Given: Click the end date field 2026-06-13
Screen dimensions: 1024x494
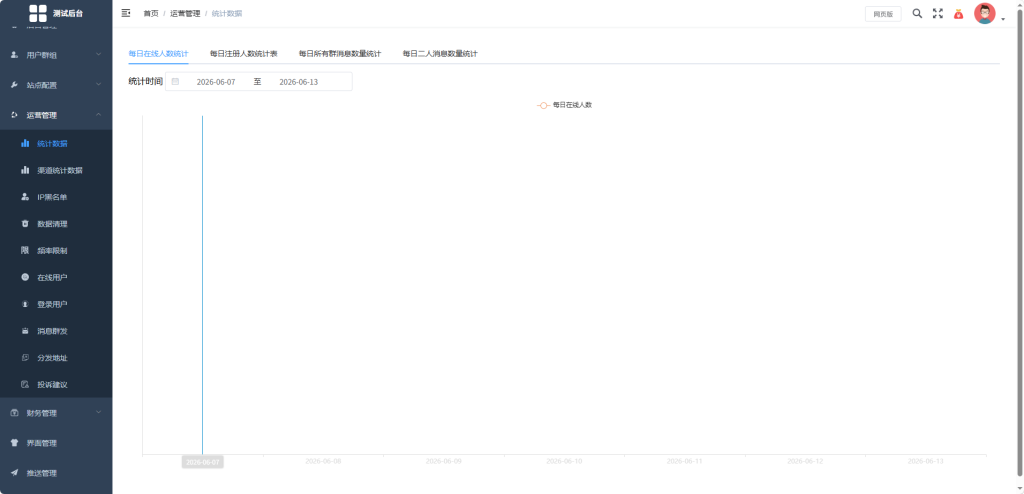Looking at the screenshot, I should pos(298,82).
